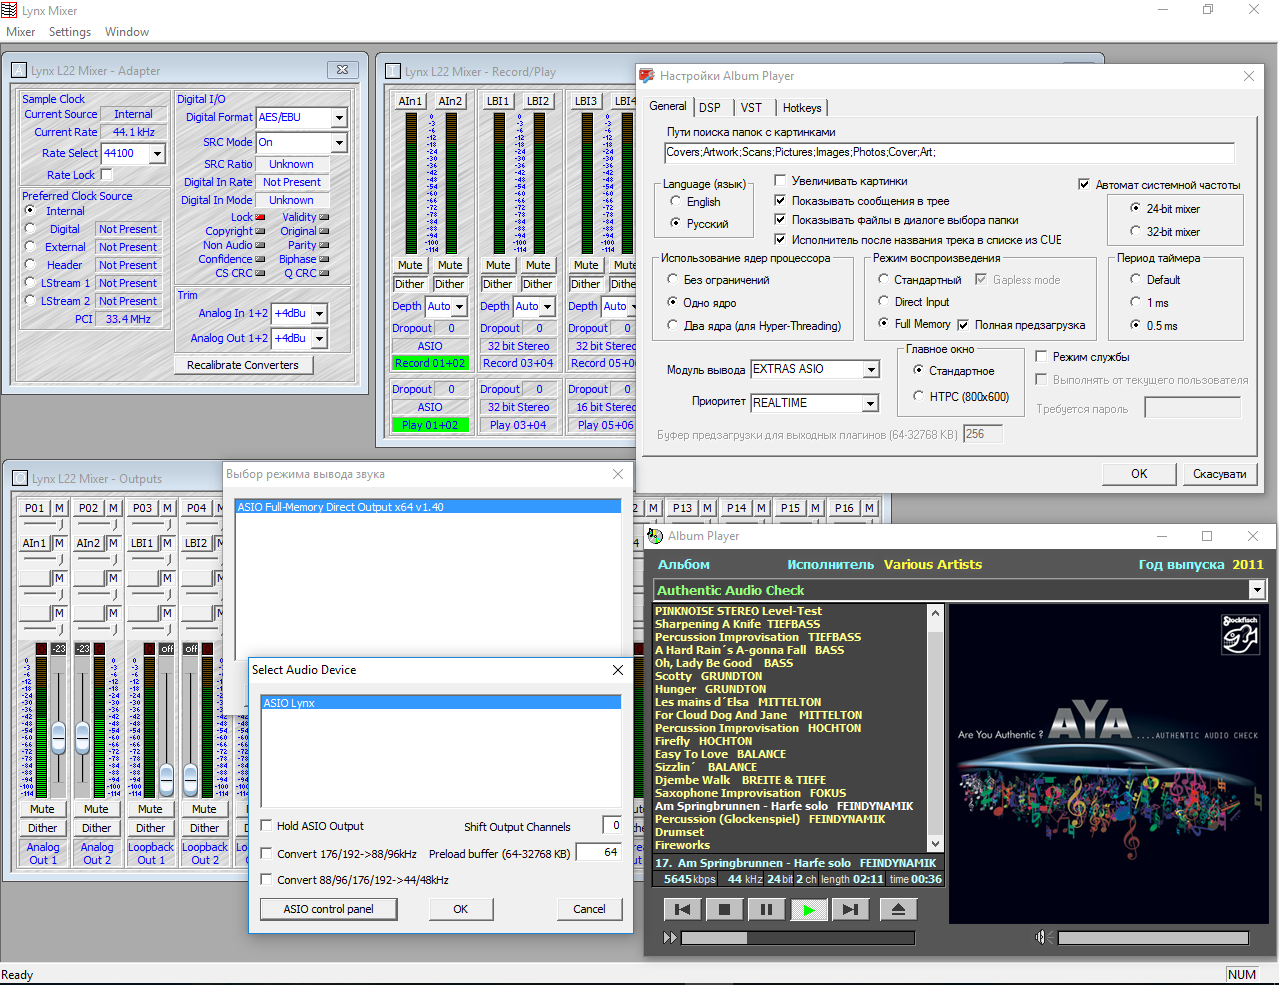Toggle the M button next to P02
The image size is (1279, 985).
(113, 508)
